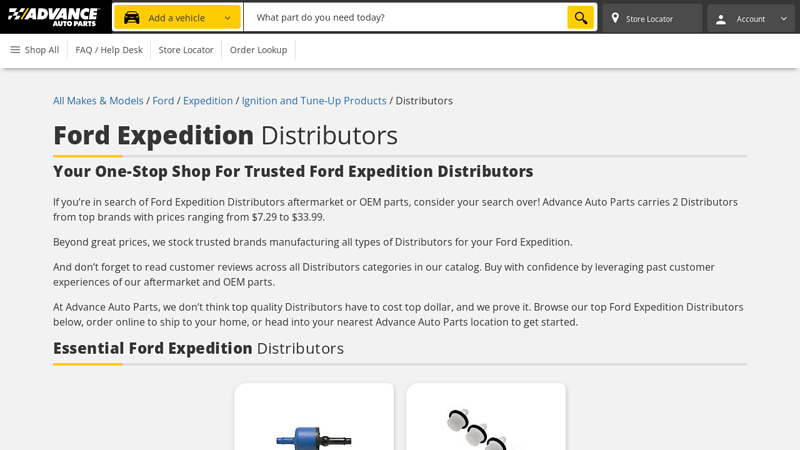The image size is (800, 450).
Task: Open Ignition and Tune-Up Products breadcrumb
Action: [x=314, y=101]
